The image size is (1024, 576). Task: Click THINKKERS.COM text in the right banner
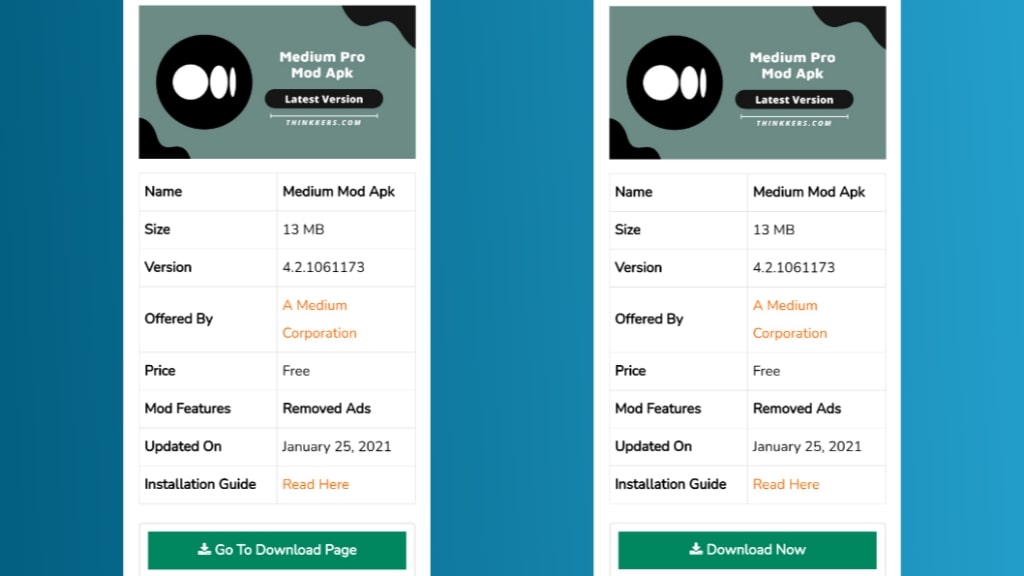pyautogui.click(x=793, y=123)
